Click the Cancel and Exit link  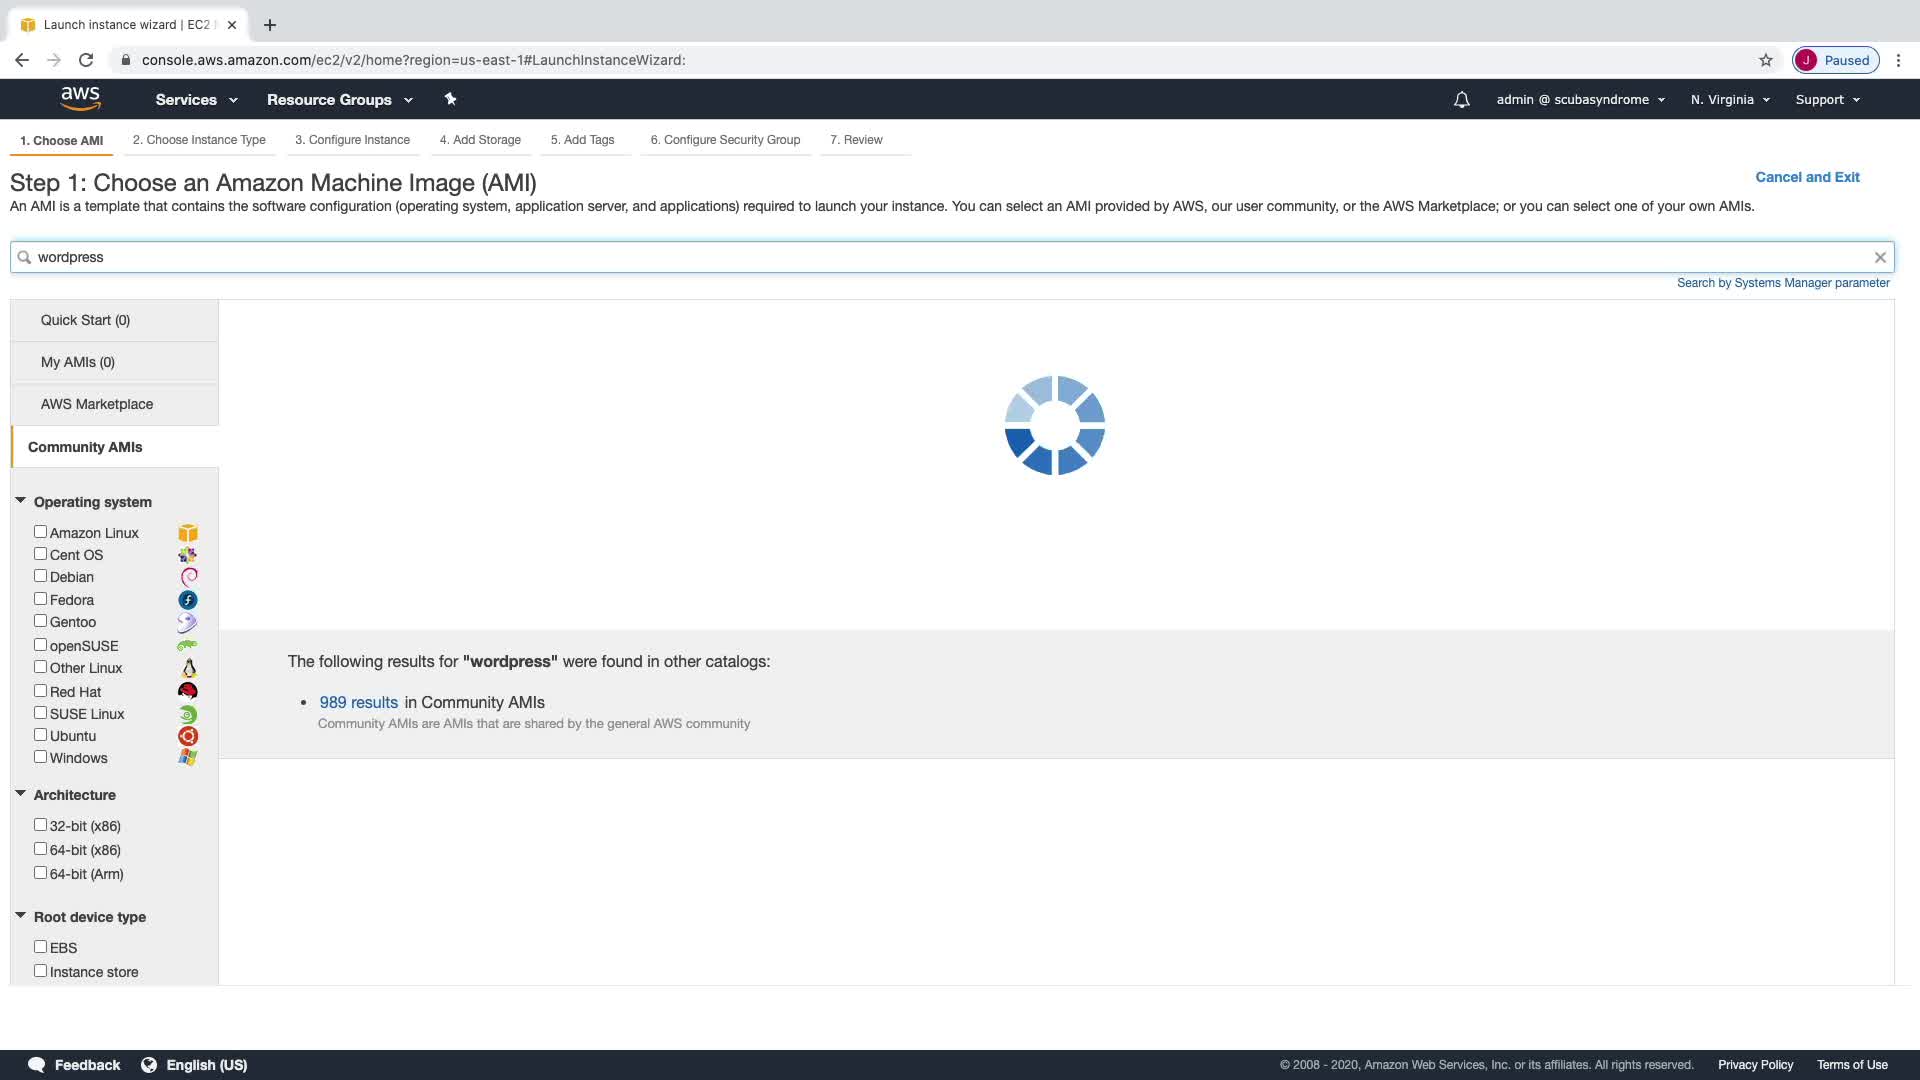1807,177
